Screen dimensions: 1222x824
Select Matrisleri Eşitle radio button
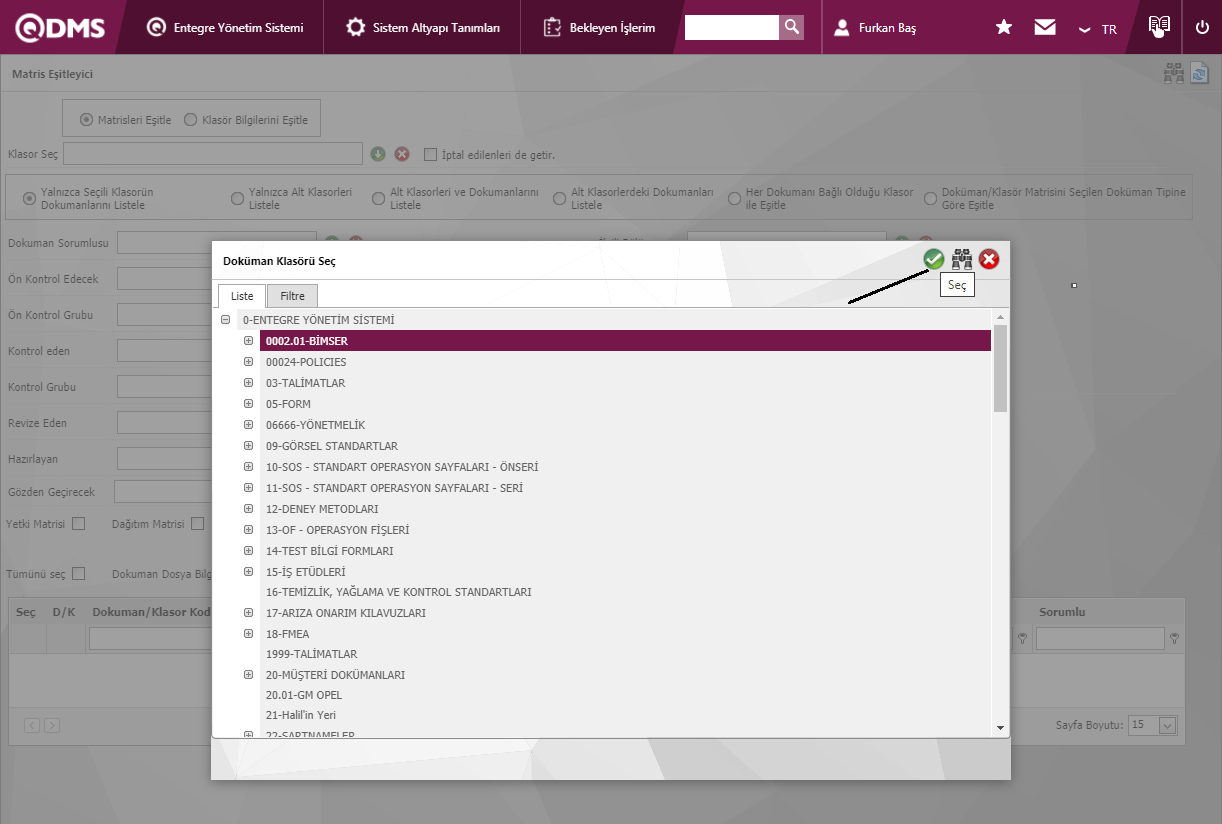click(86, 120)
